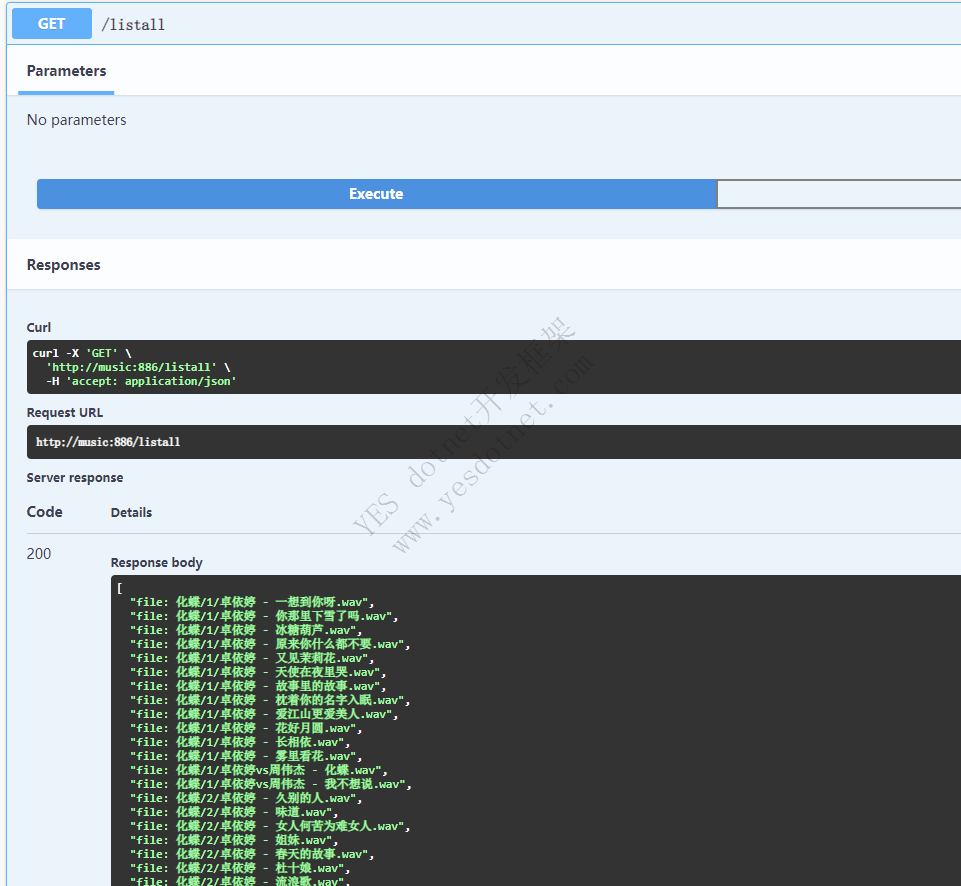The height and width of the screenshot is (886, 961).
Task: Click the empty button beside Execute
Action: click(x=838, y=194)
